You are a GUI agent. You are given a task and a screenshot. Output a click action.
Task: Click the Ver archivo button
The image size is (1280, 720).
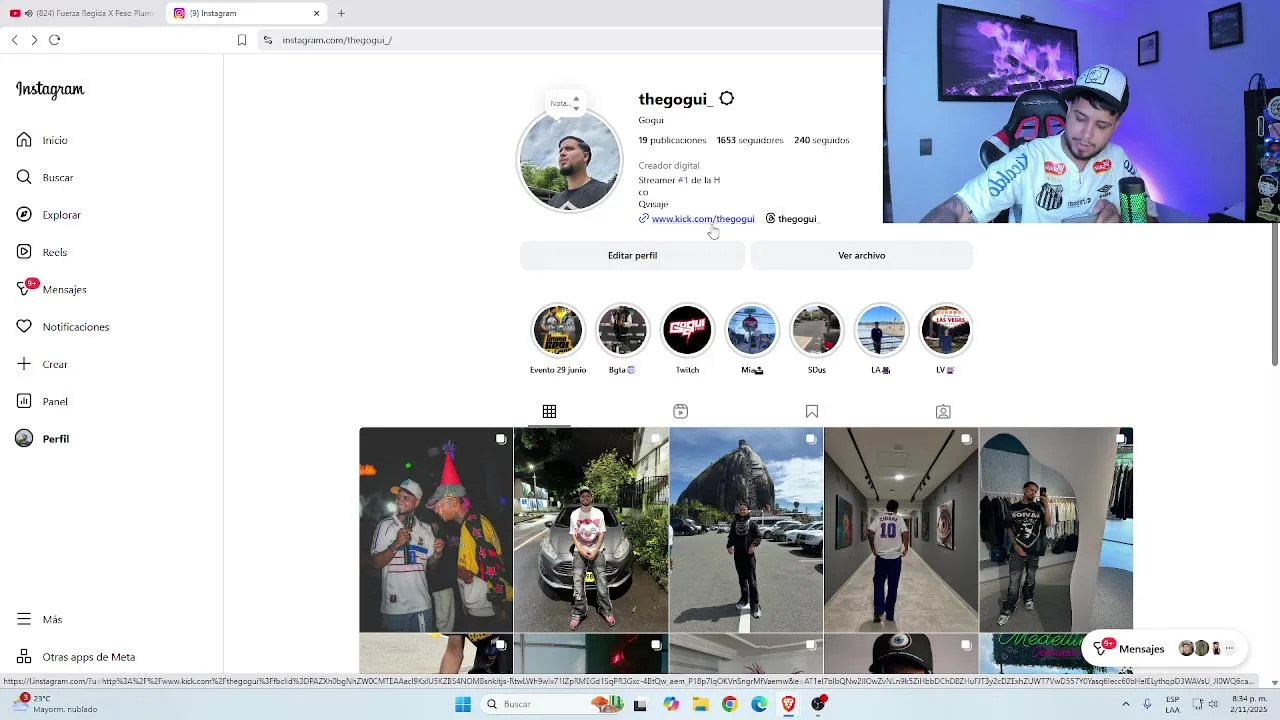tap(861, 256)
